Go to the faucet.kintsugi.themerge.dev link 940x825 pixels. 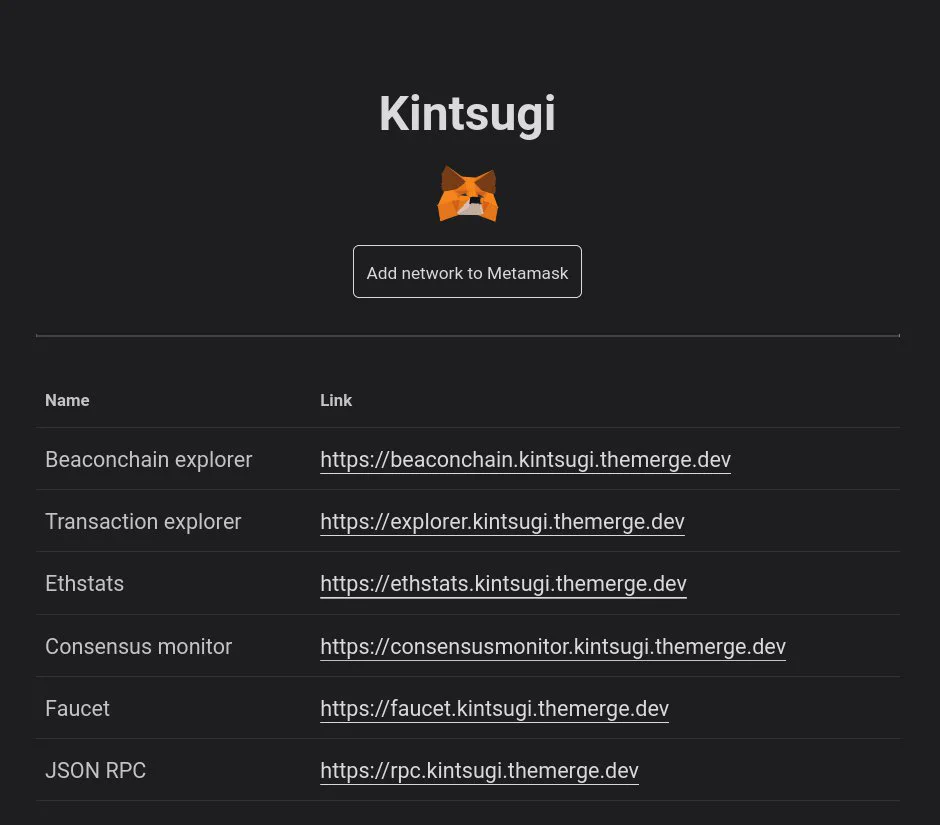[495, 709]
